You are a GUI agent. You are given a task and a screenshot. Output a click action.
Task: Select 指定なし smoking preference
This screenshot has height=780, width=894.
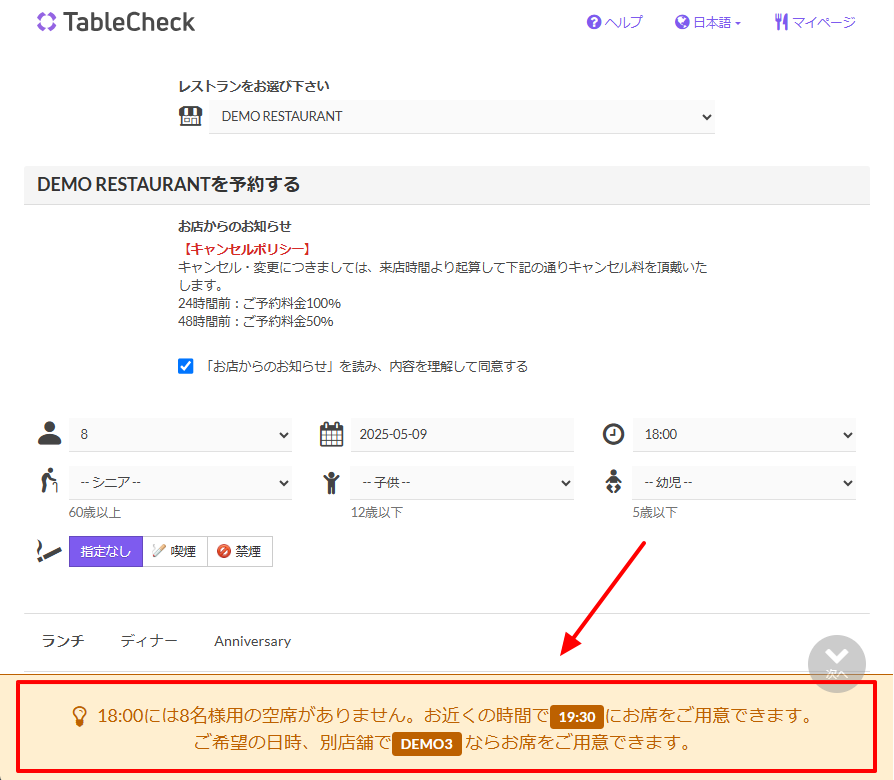tap(106, 551)
